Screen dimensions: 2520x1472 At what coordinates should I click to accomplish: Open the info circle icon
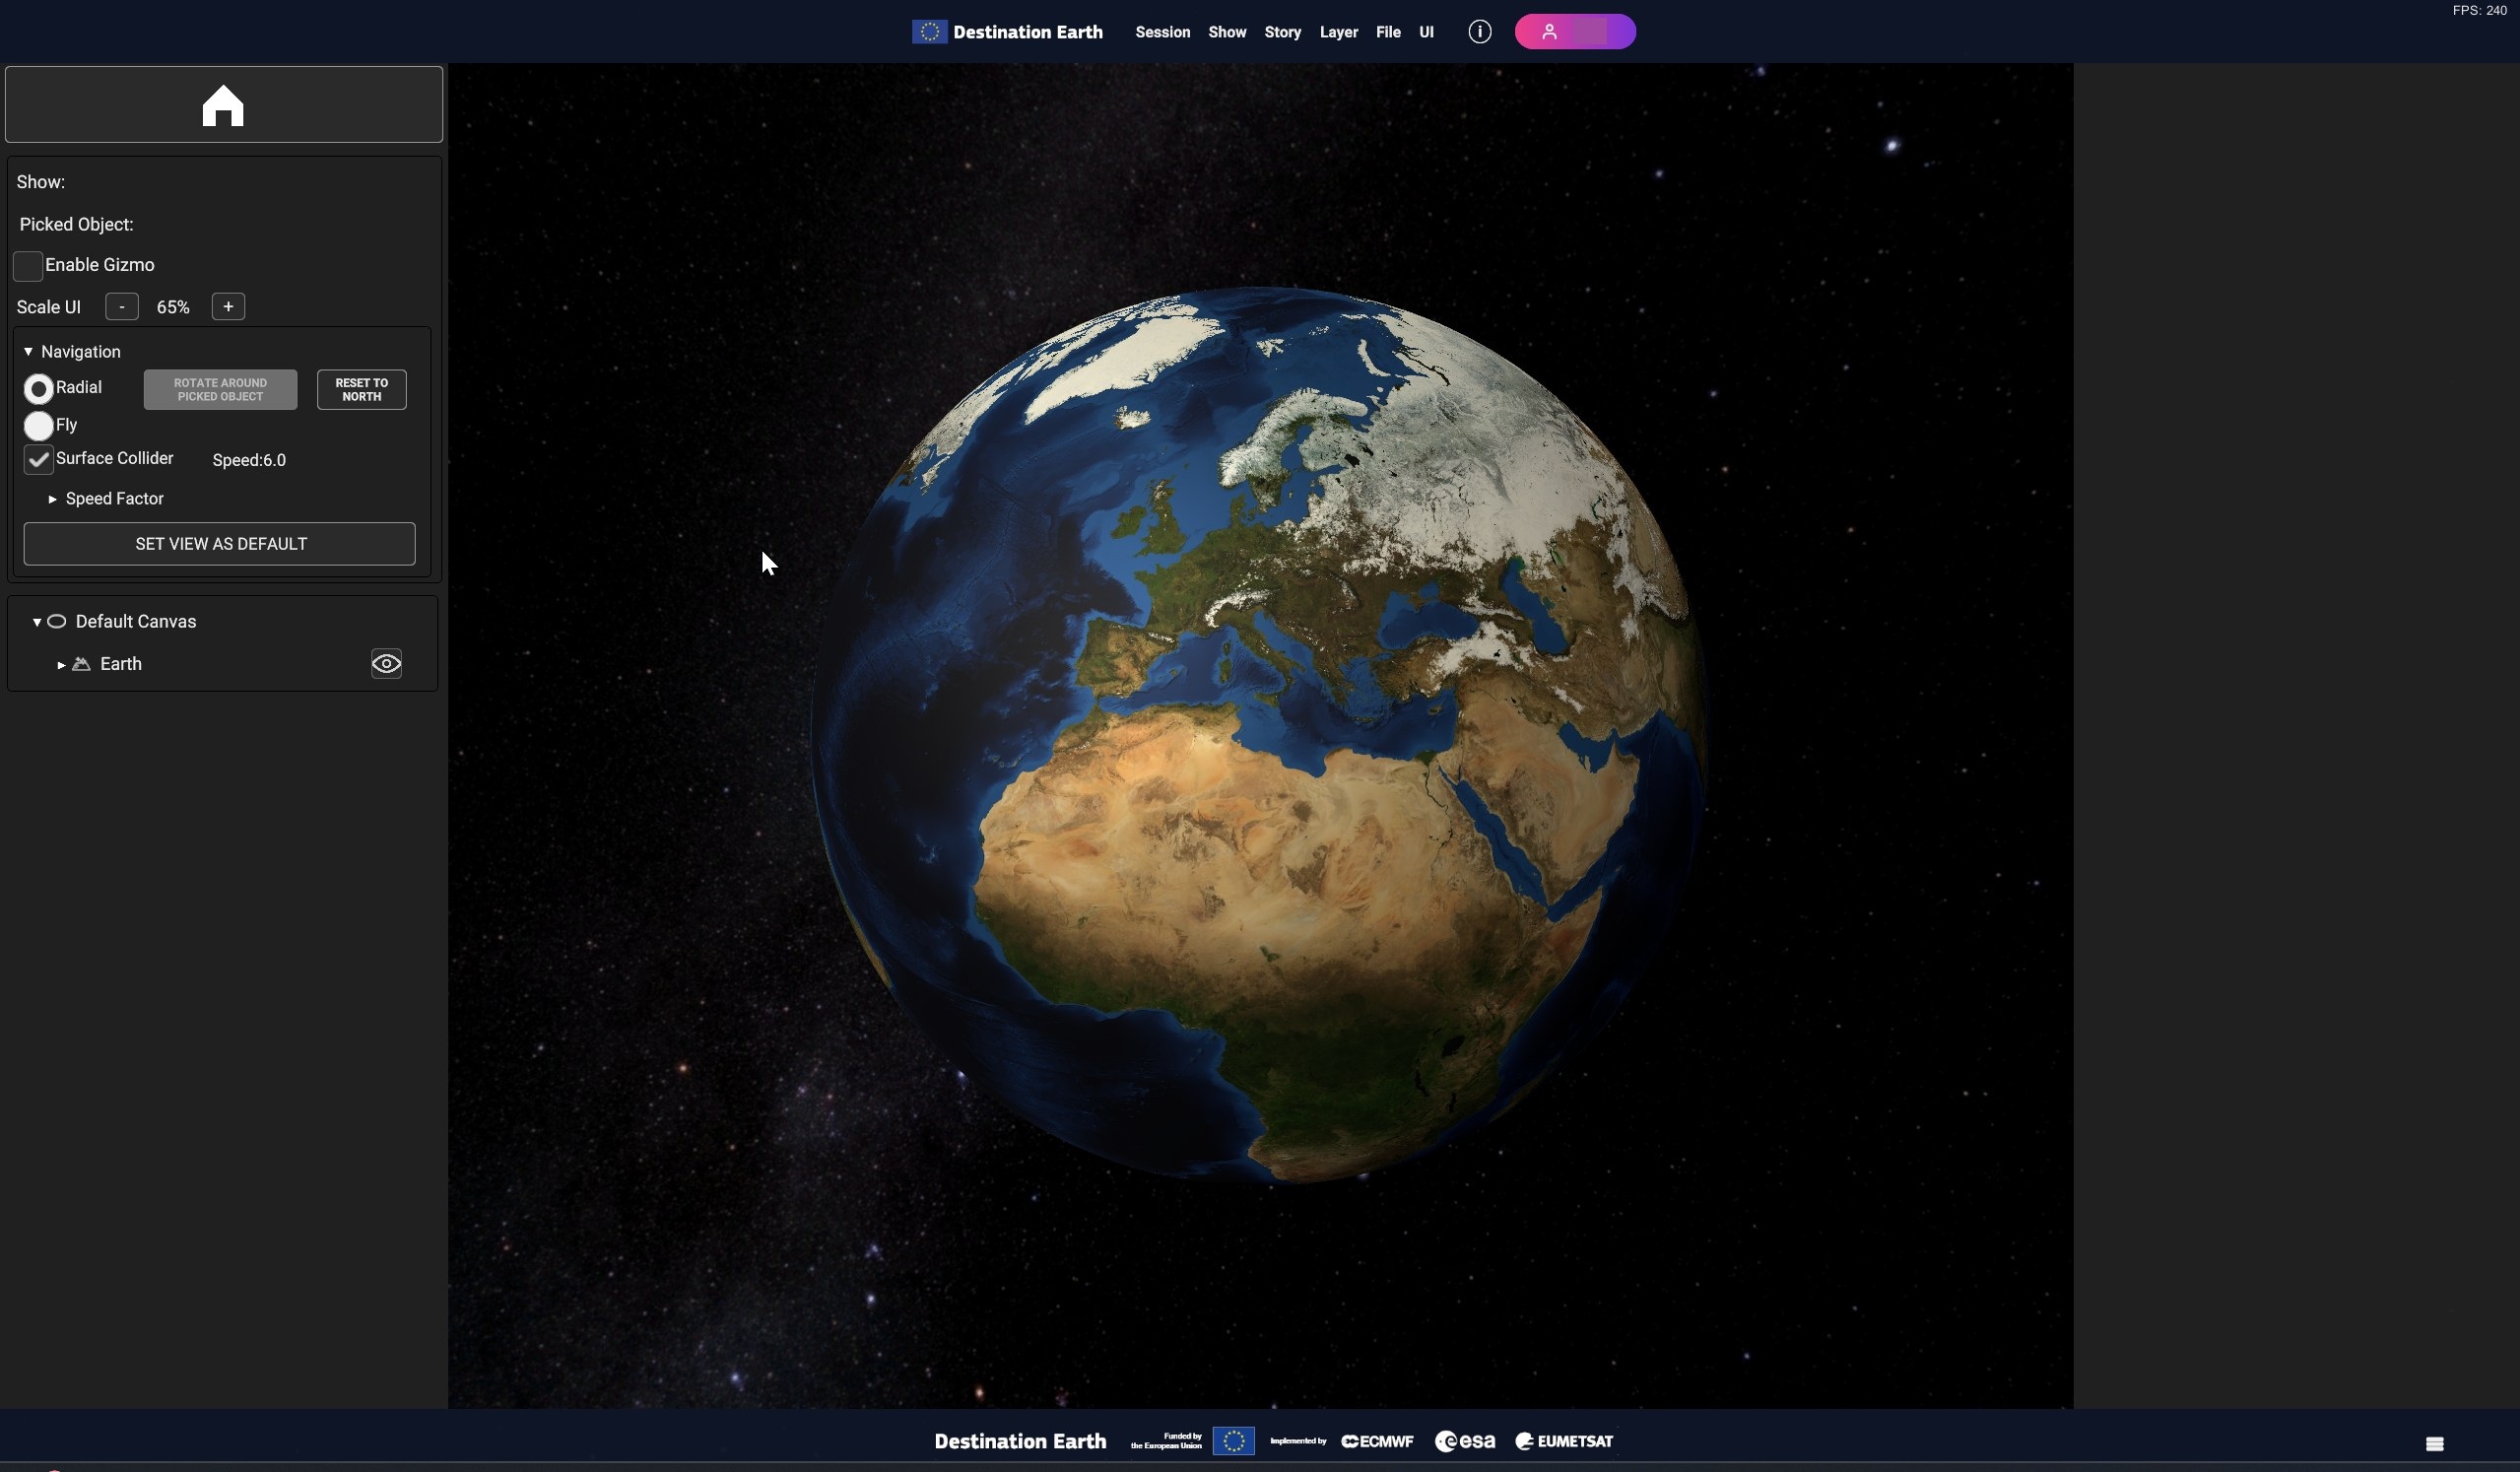1479,32
